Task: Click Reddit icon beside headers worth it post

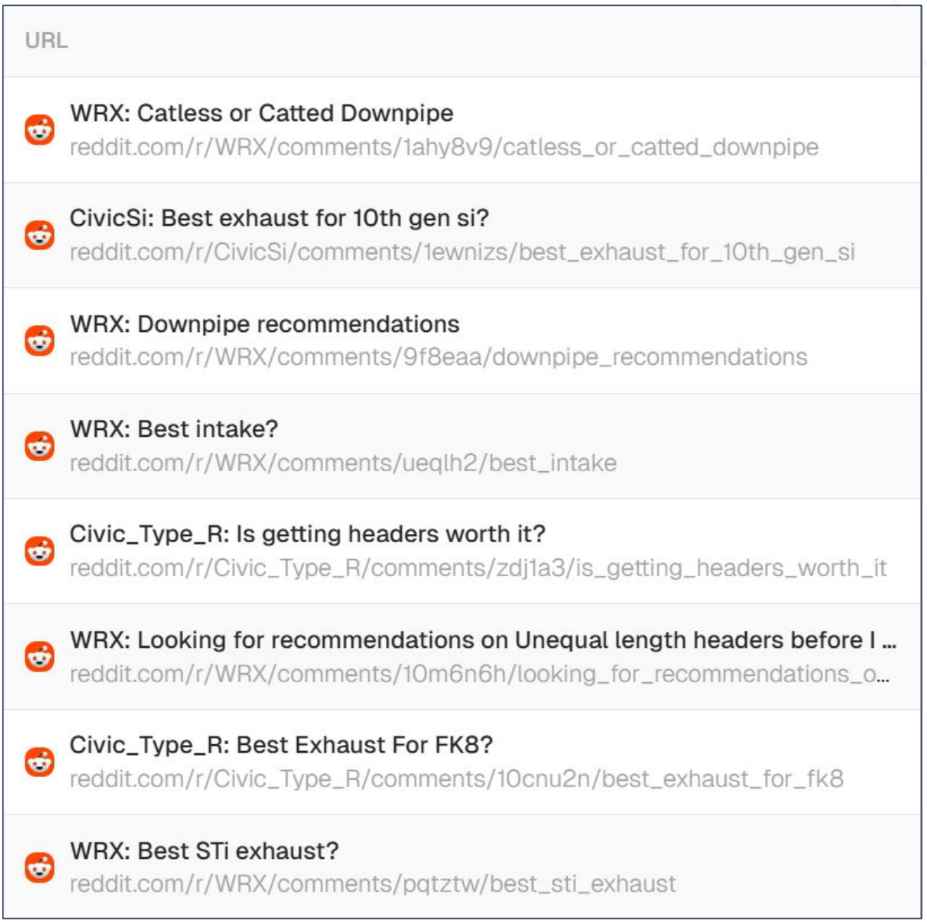Action: tap(40, 551)
